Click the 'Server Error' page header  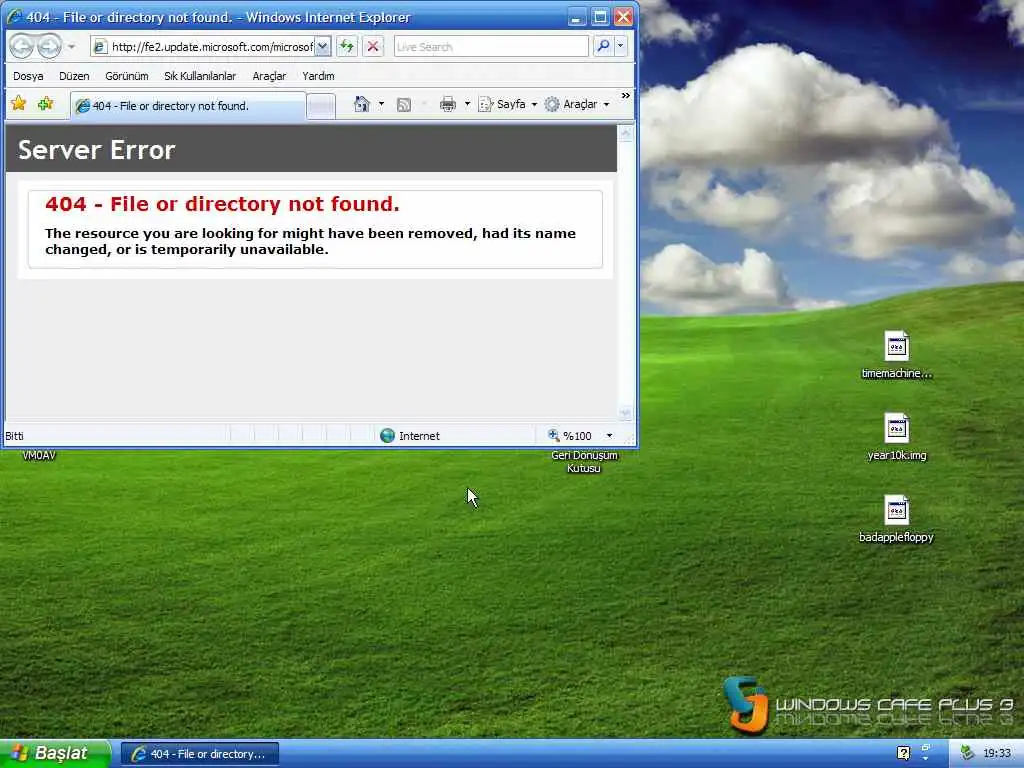click(x=97, y=150)
